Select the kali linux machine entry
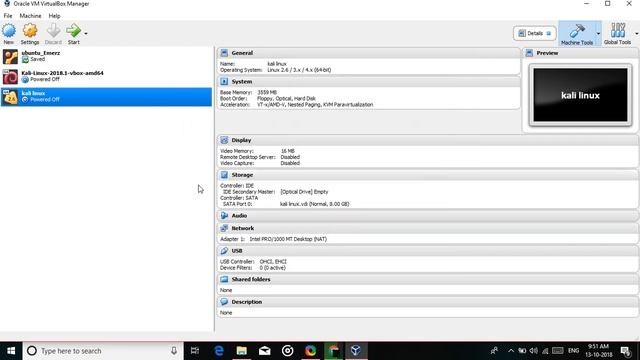Viewport: 640px width, 360px height. (106, 97)
